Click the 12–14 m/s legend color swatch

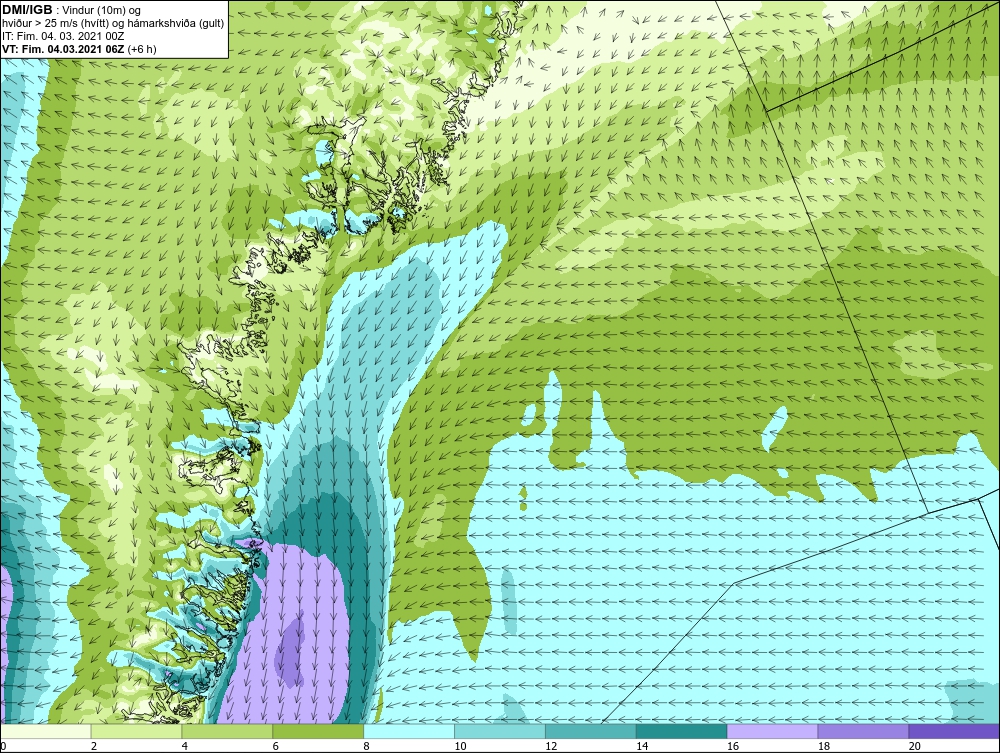point(591,732)
